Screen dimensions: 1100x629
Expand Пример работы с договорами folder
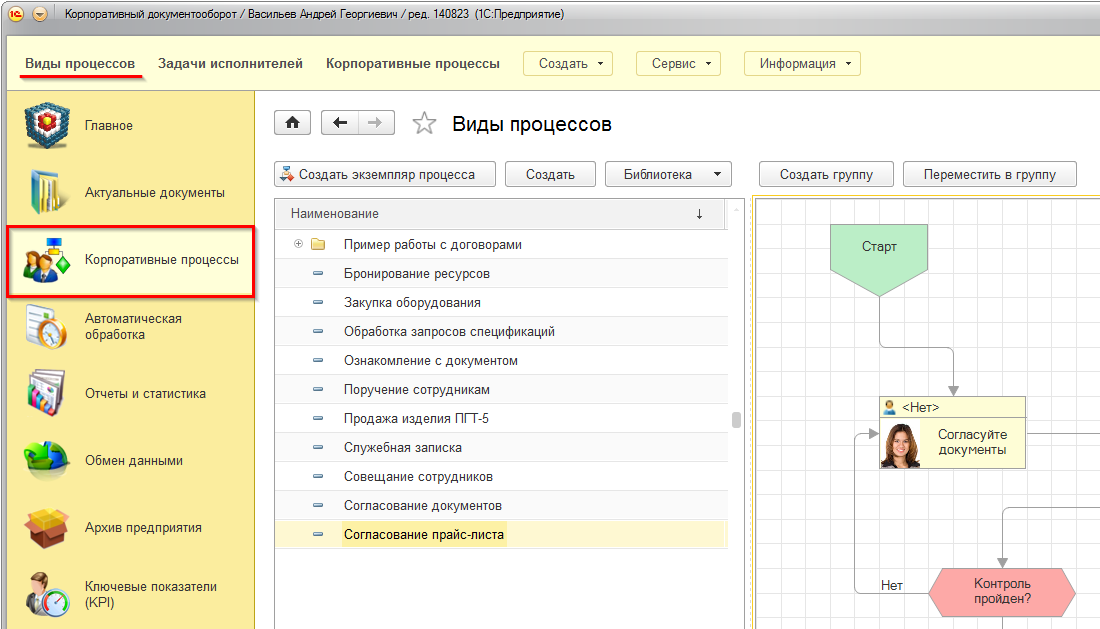coord(298,245)
